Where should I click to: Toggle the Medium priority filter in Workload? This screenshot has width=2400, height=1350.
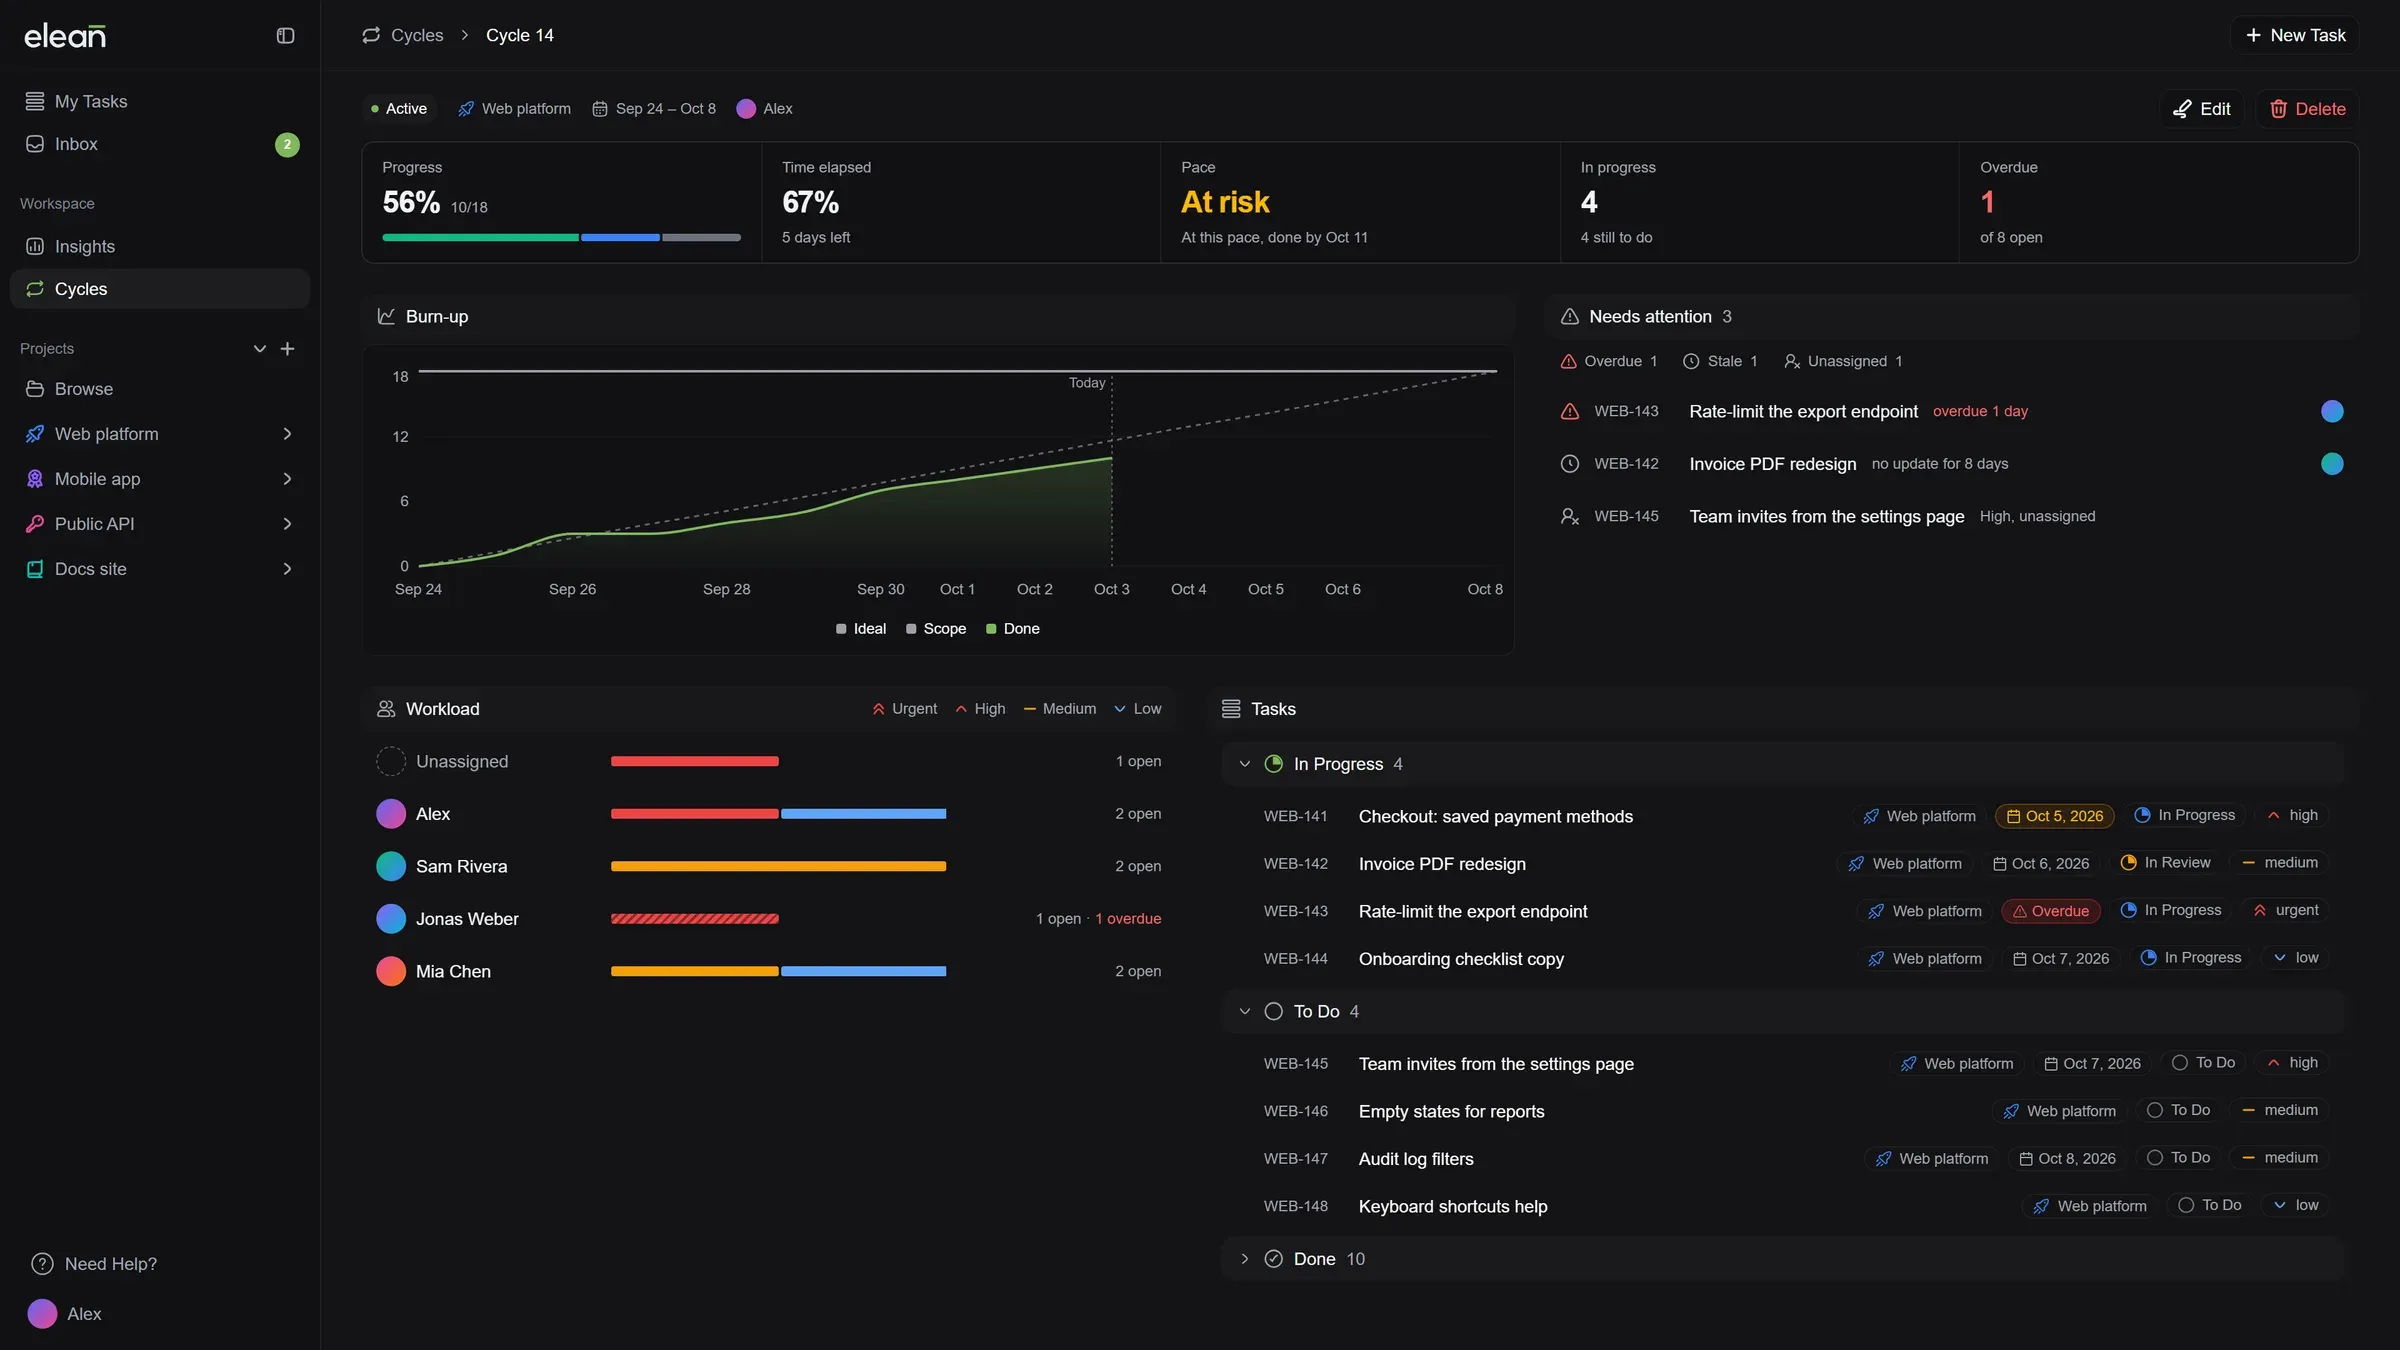click(x=1060, y=709)
